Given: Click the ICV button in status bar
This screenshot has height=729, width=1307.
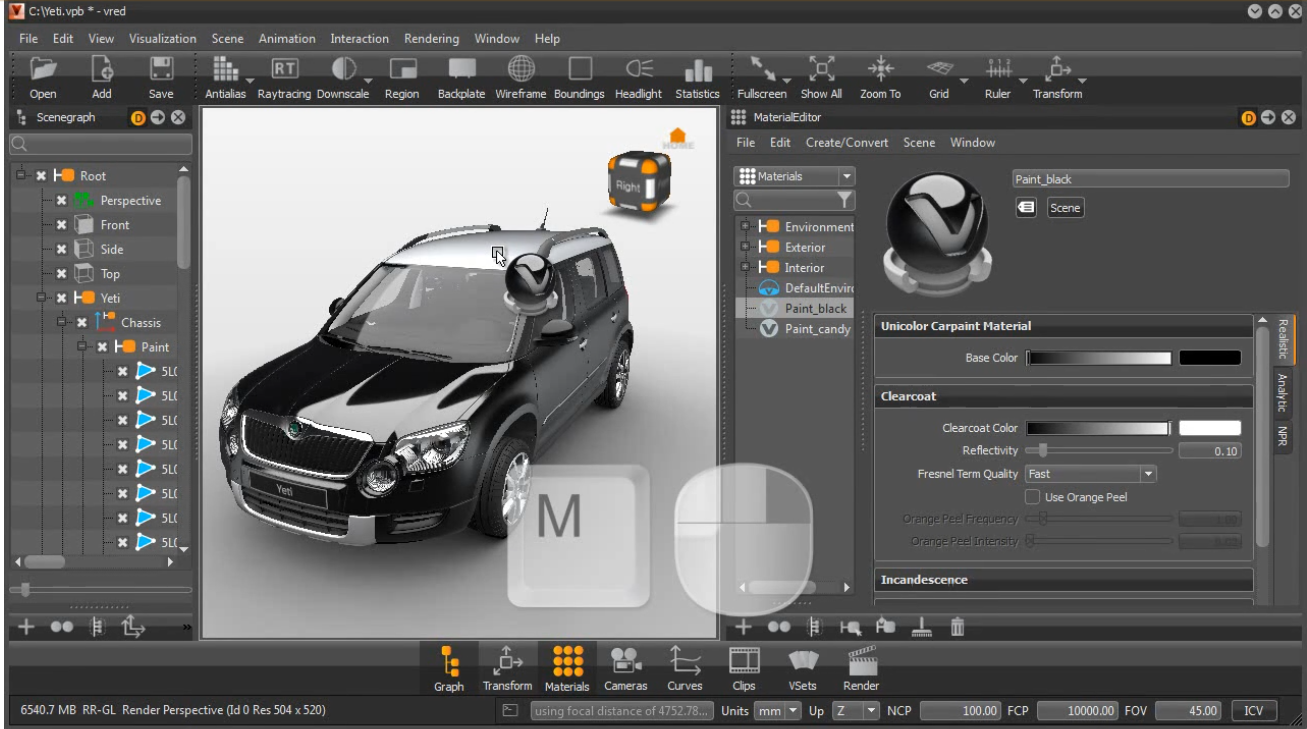Looking at the screenshot, I should click(x=1254, y=711).
